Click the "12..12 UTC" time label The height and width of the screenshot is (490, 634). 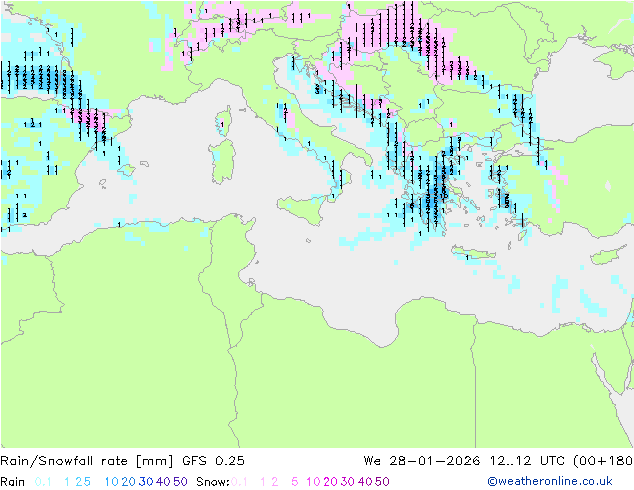(528, 460)
